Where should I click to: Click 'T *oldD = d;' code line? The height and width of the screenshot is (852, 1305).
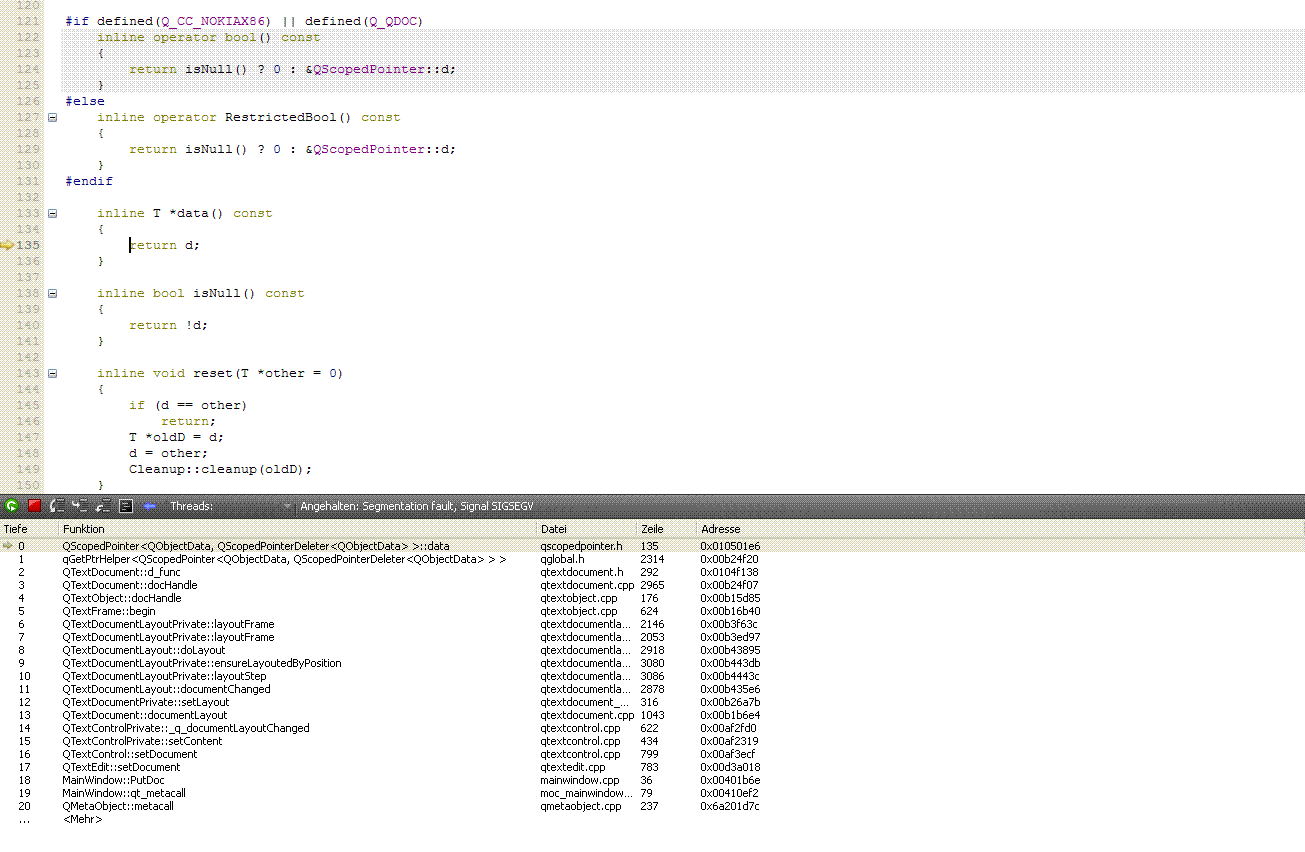[x=177, y=437]
